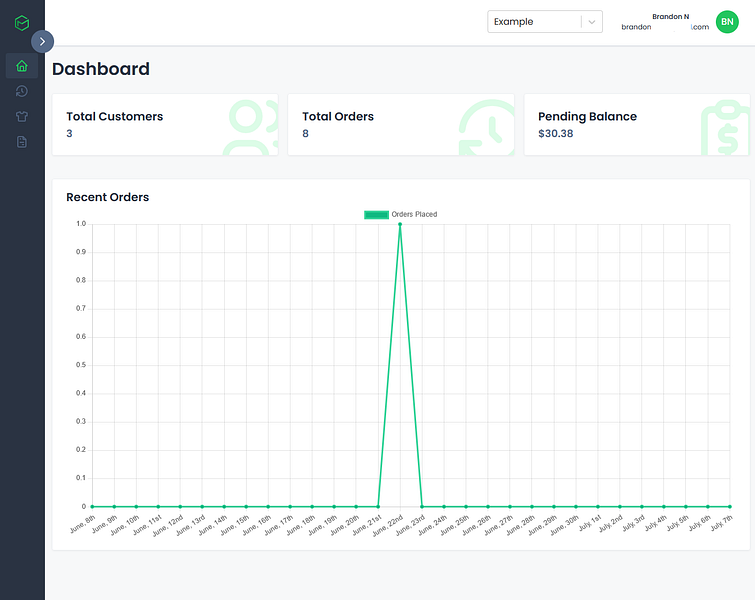
Task: Open the Total Customers card
Action: click(x=165, y=125)
